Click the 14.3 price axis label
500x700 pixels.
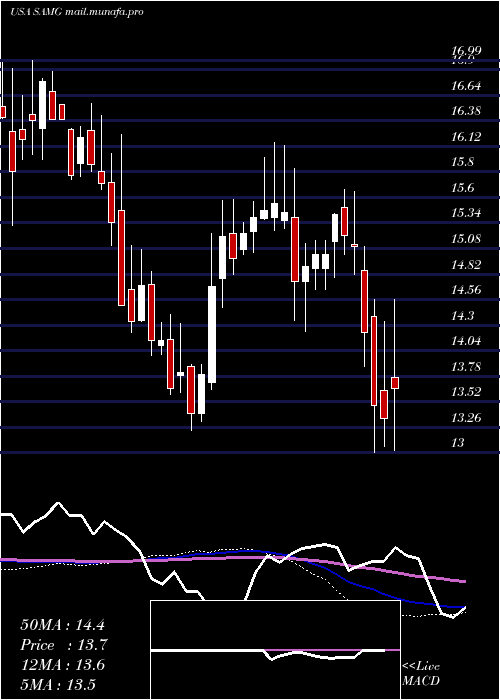(x=462, y=316)
